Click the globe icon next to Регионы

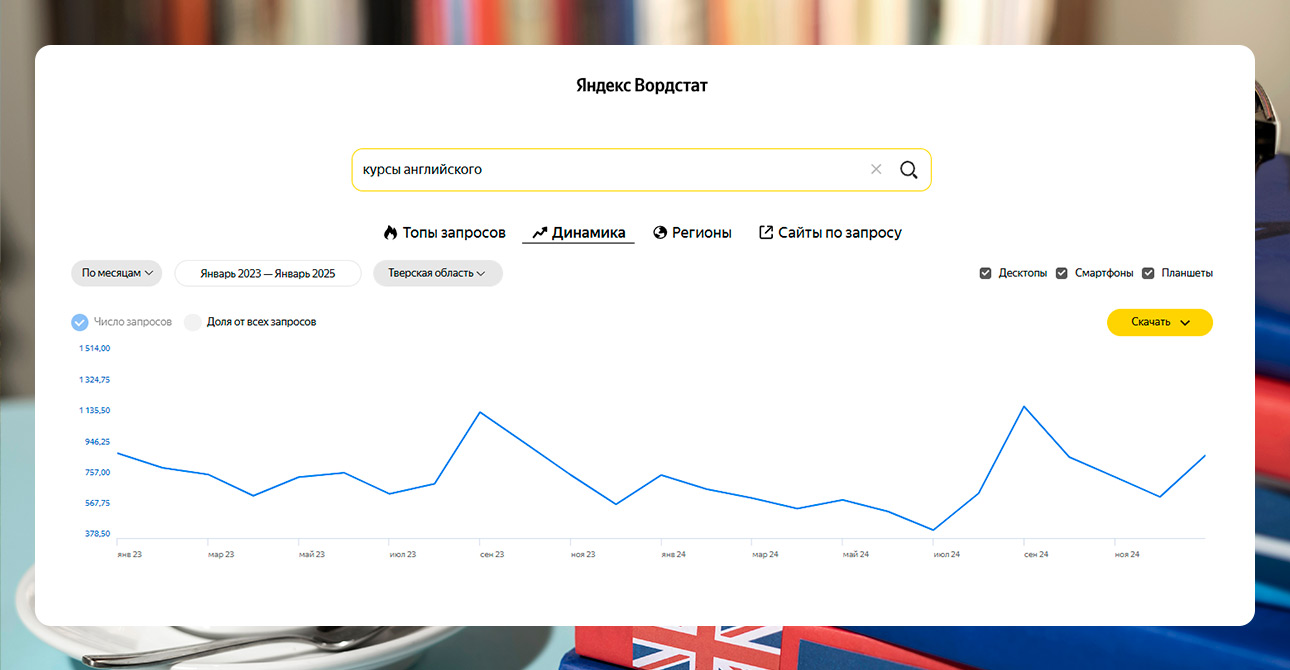[x=660, y=233]
